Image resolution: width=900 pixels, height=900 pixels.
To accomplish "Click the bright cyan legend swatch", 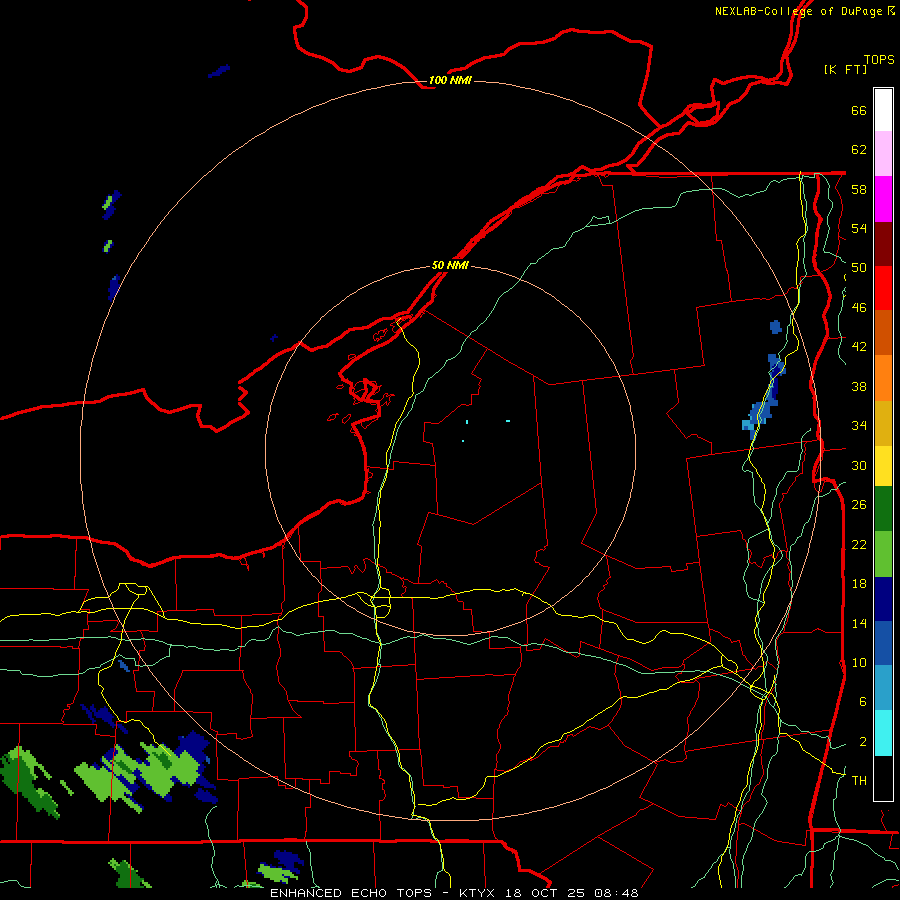I will point(883,733).
